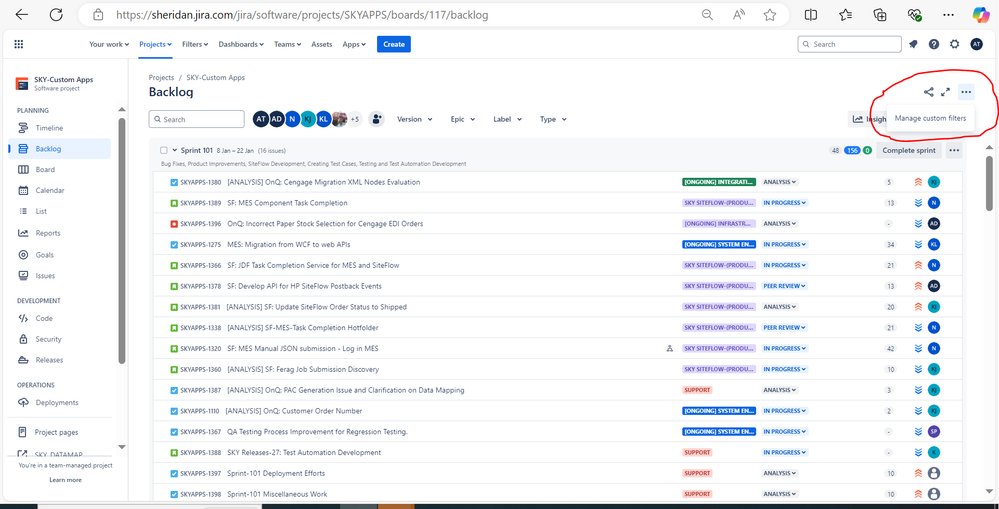The image size is (999, 509).
Task: Click the SKY-Custom Apps breadcrumb link
Action: point(215,78)
